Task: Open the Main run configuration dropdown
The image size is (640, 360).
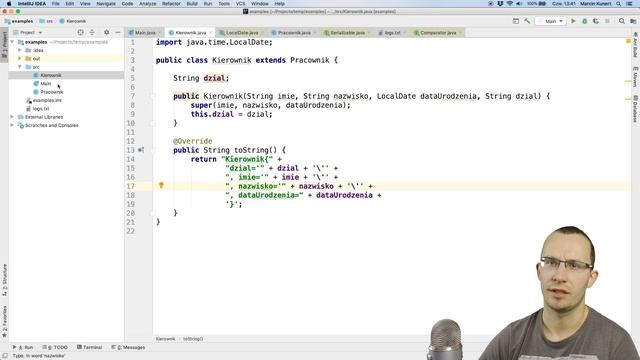Action: click(550, 21)
